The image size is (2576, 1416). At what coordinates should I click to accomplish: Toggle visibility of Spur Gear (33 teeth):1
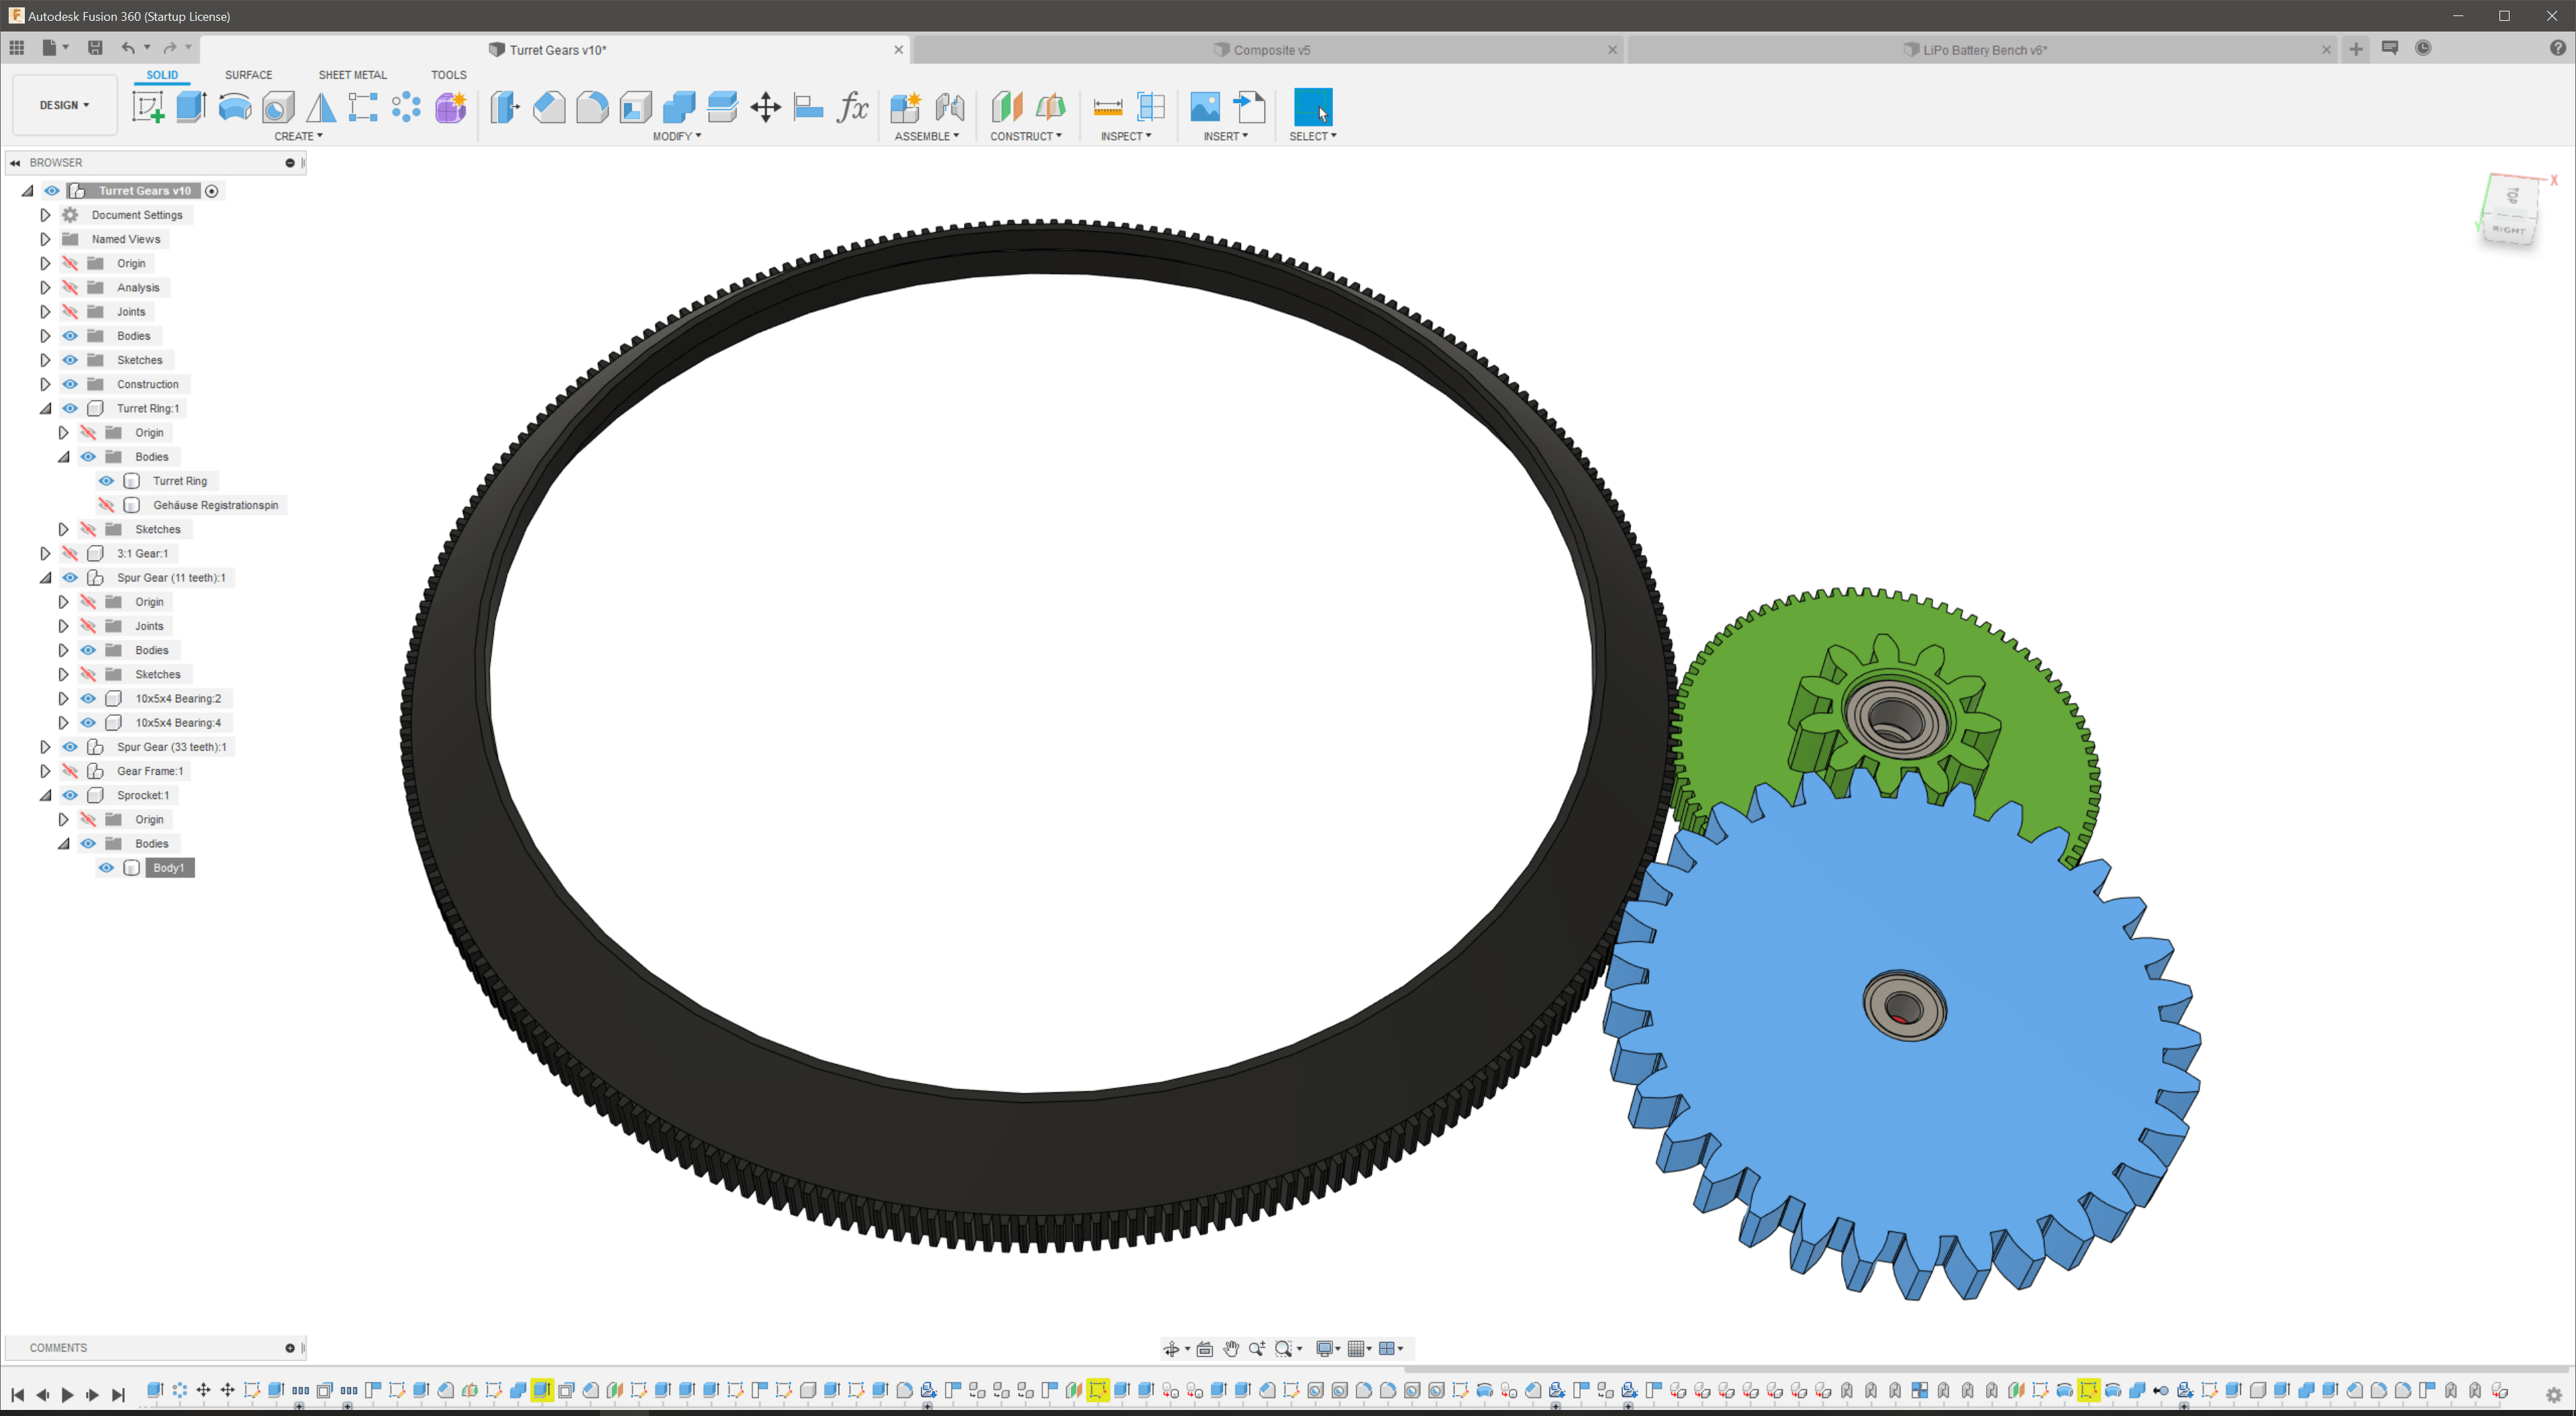coord(70,747)
